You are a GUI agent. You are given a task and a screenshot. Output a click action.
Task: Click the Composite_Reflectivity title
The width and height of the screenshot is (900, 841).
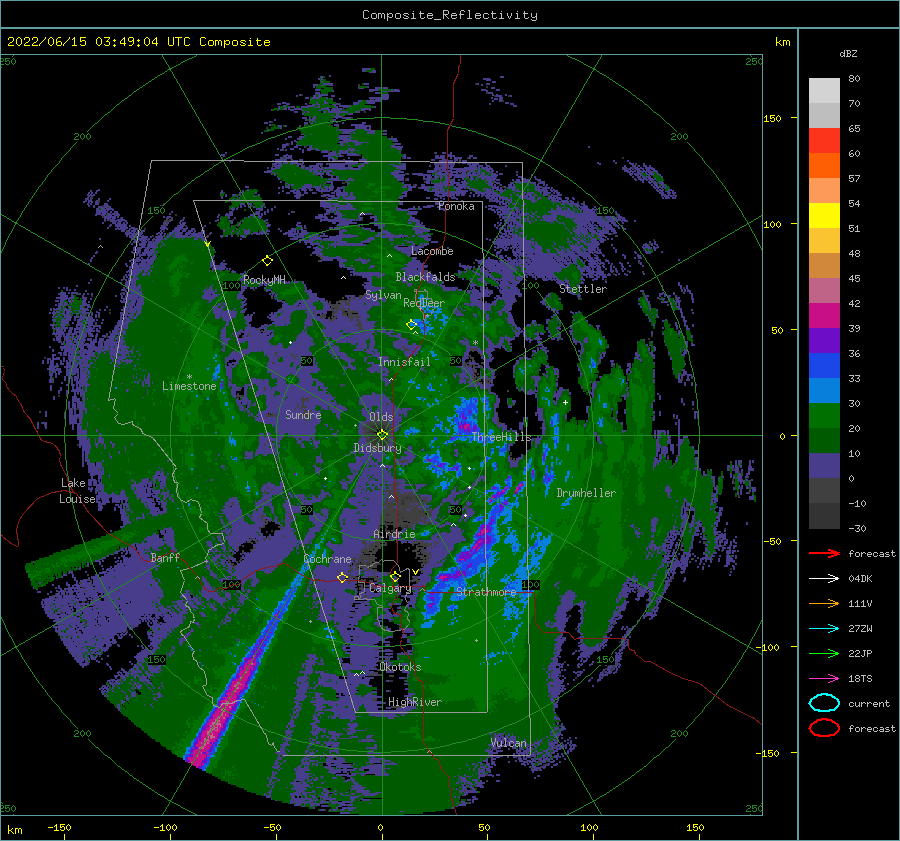450,15
